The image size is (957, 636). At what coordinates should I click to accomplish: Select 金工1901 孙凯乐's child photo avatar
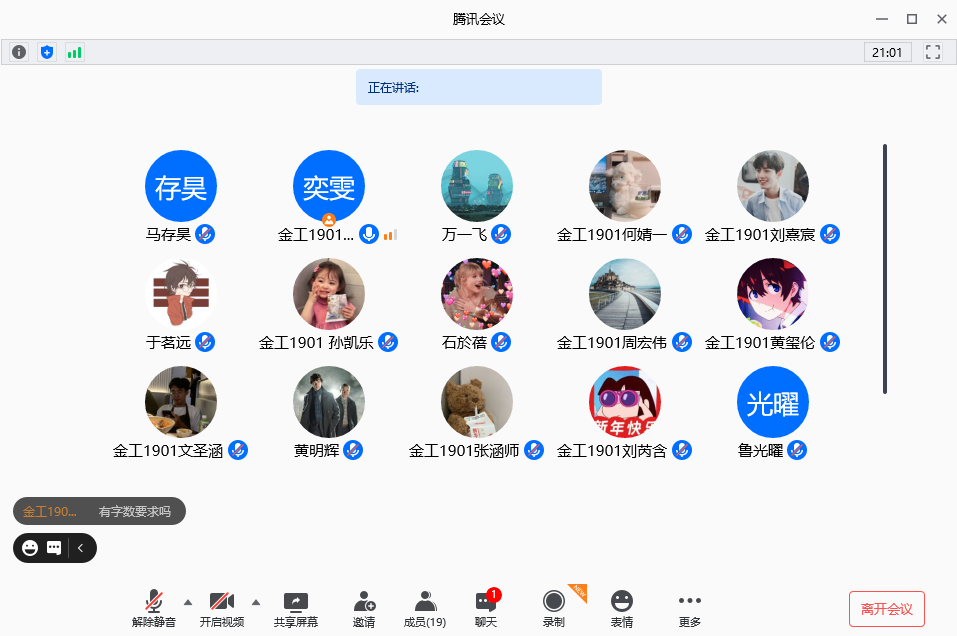click(329, 294)
